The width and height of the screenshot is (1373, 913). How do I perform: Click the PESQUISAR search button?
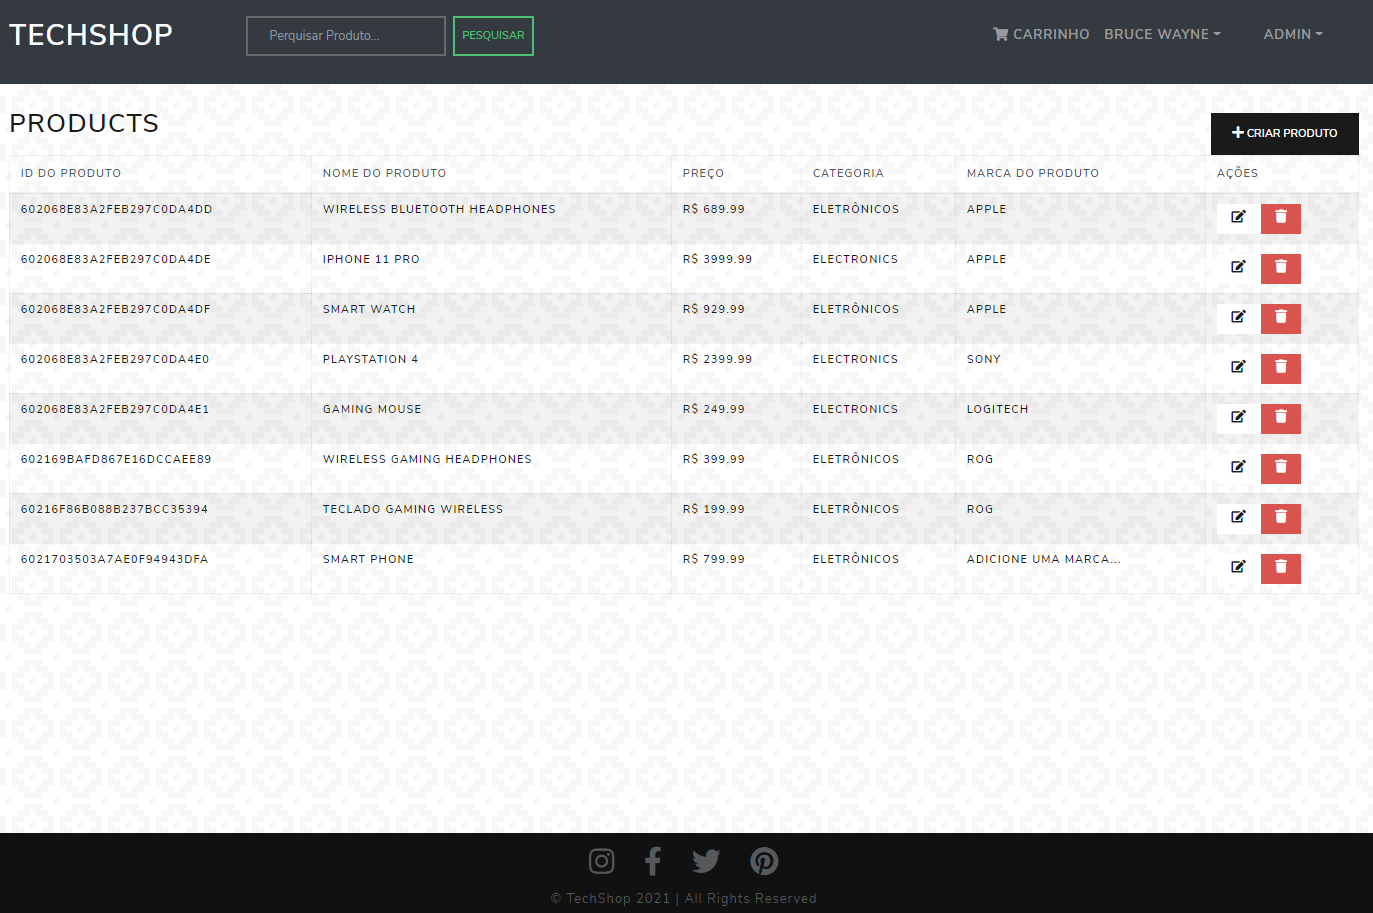click(x=493, y=35)
